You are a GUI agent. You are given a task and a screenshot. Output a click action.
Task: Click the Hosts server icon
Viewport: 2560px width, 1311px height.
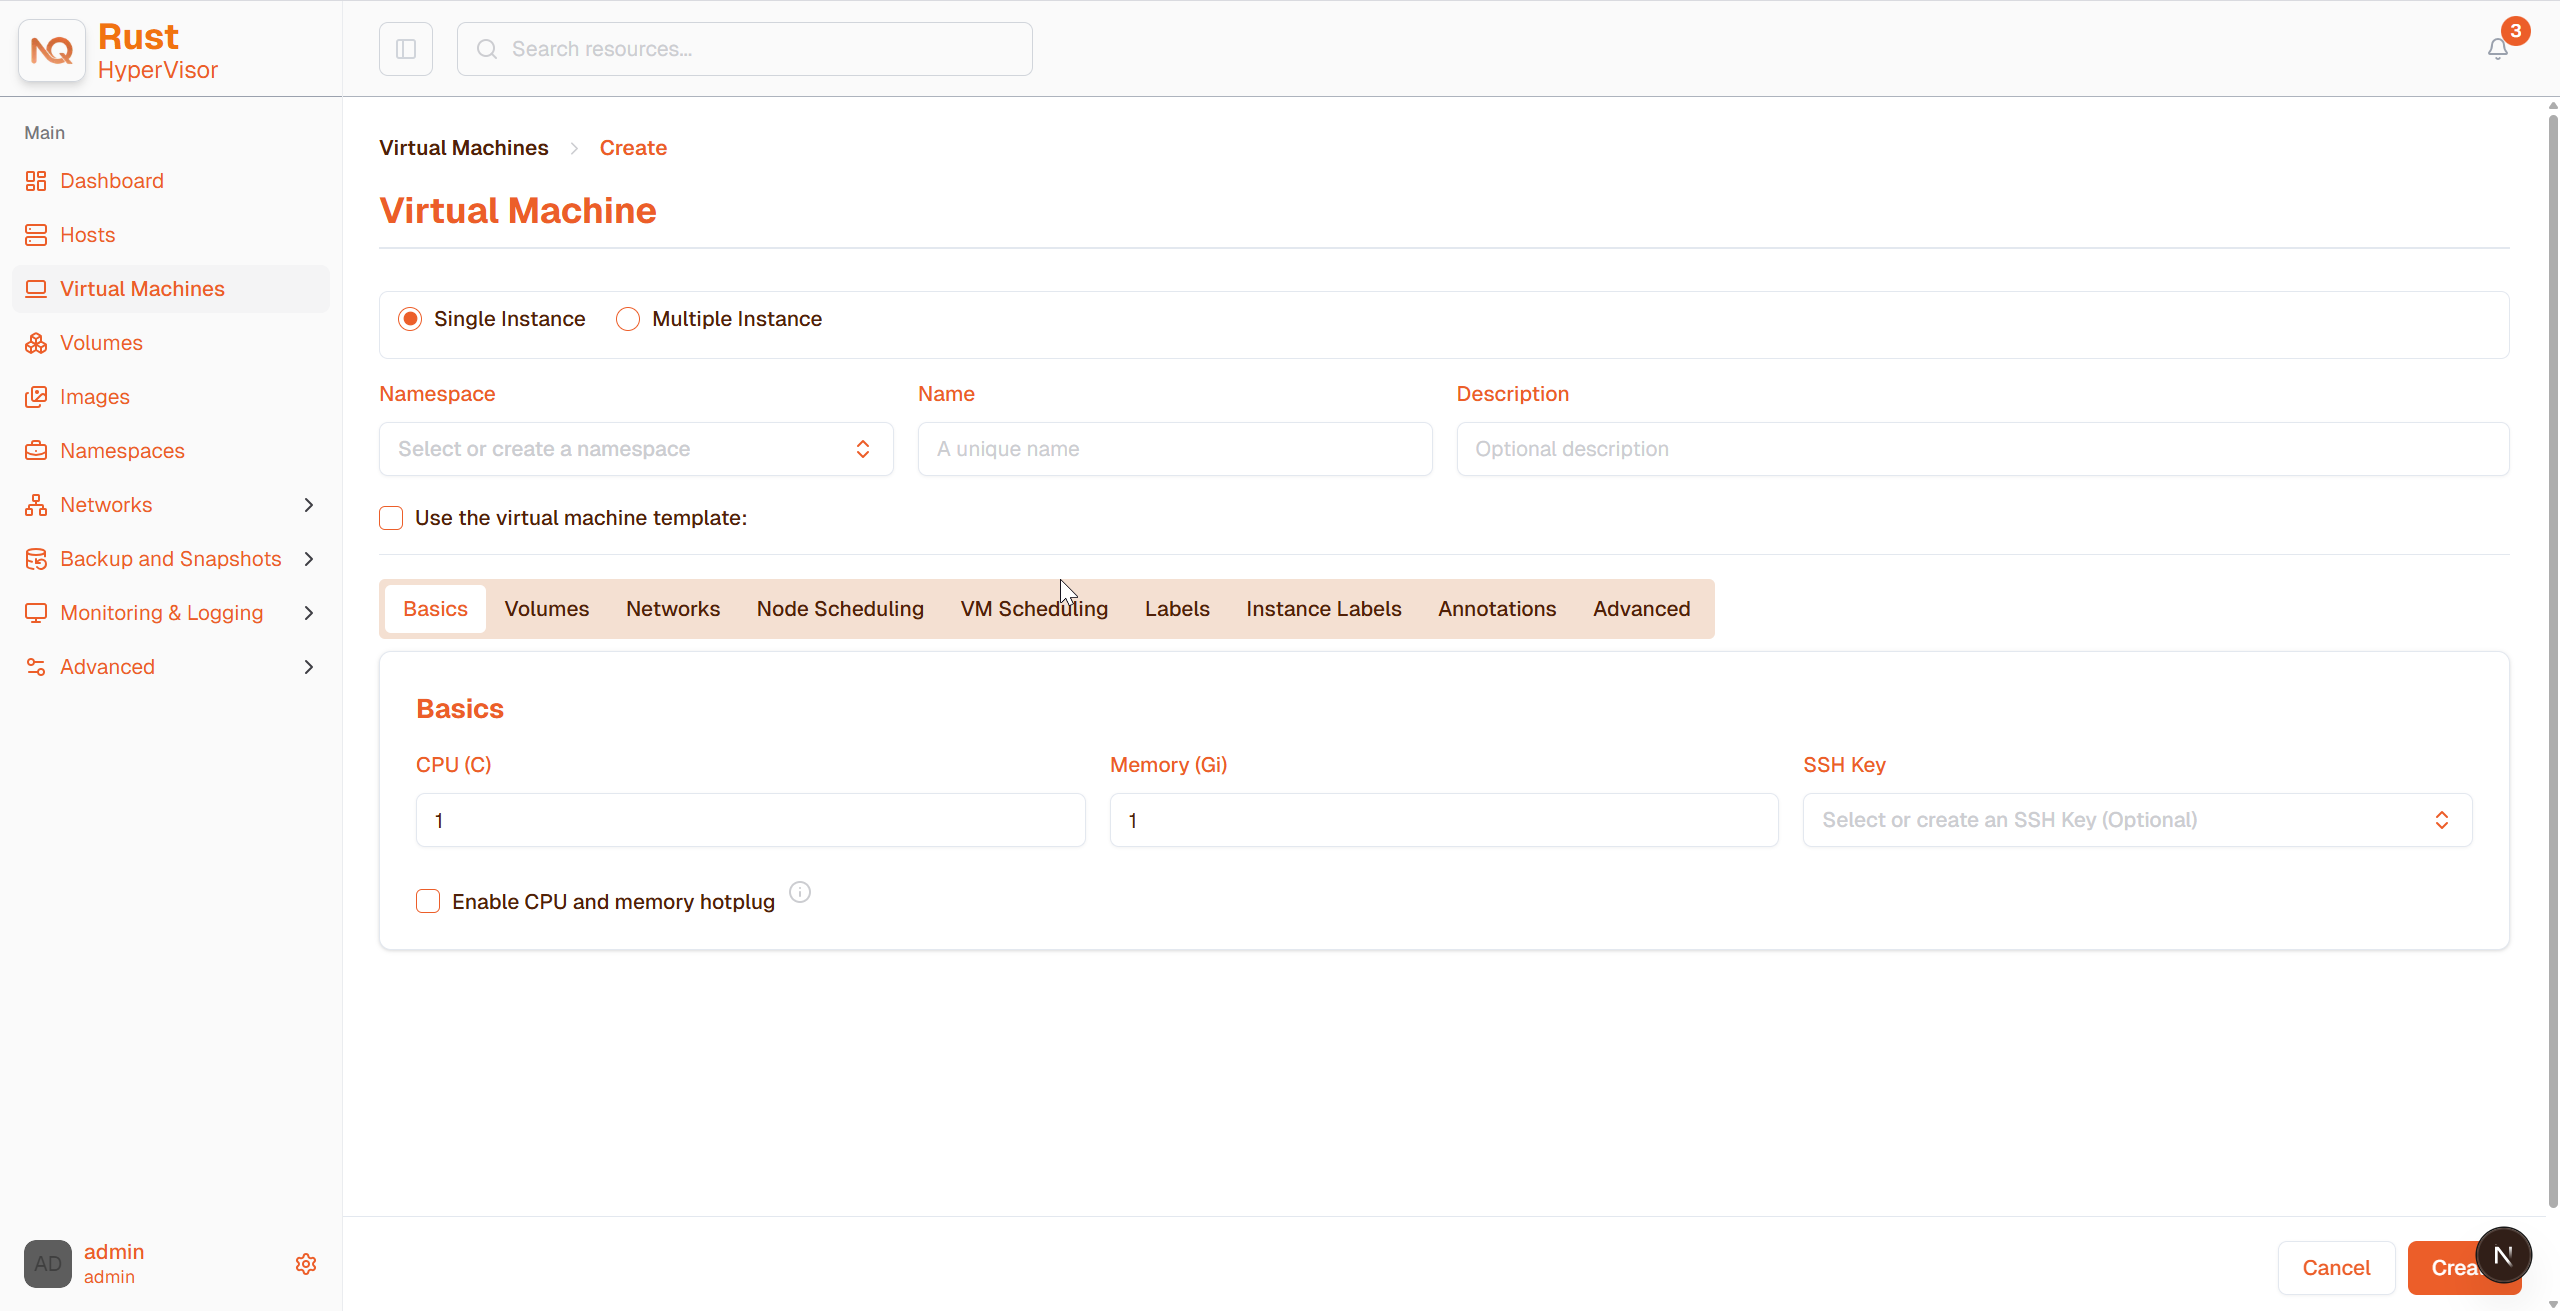(x=36, y=235)
